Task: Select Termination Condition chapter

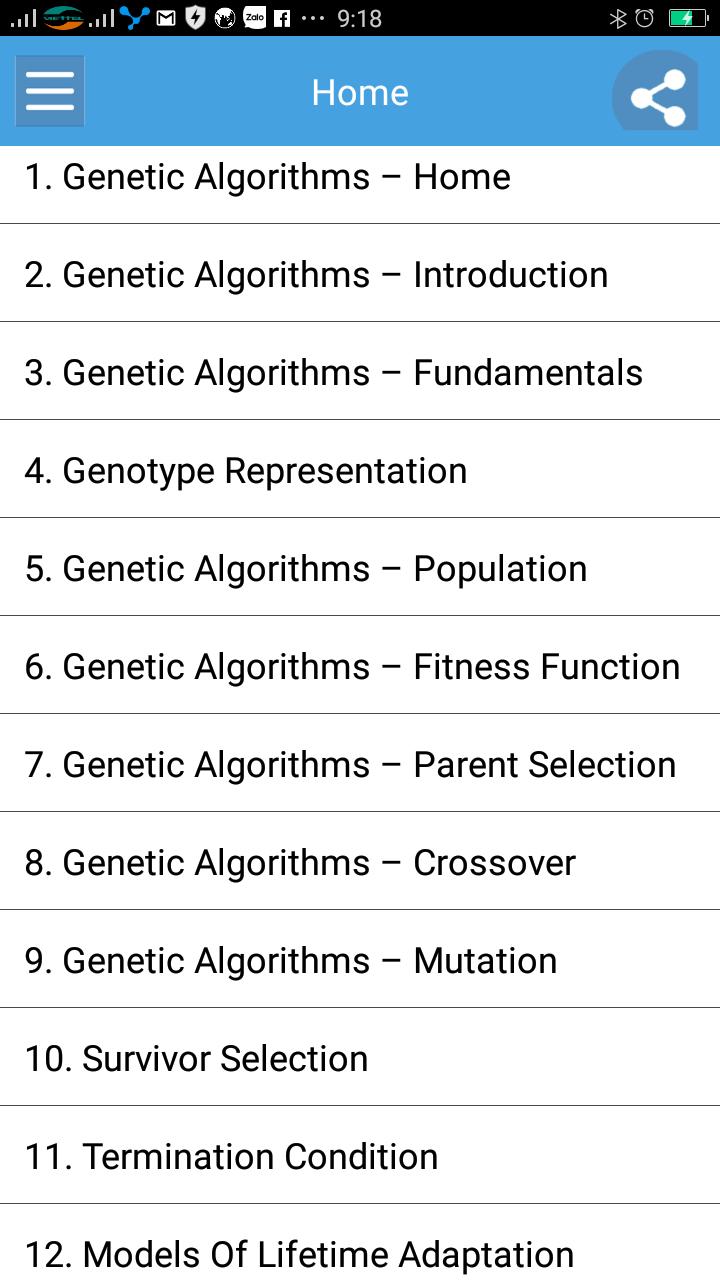Action: [360, 1156]
